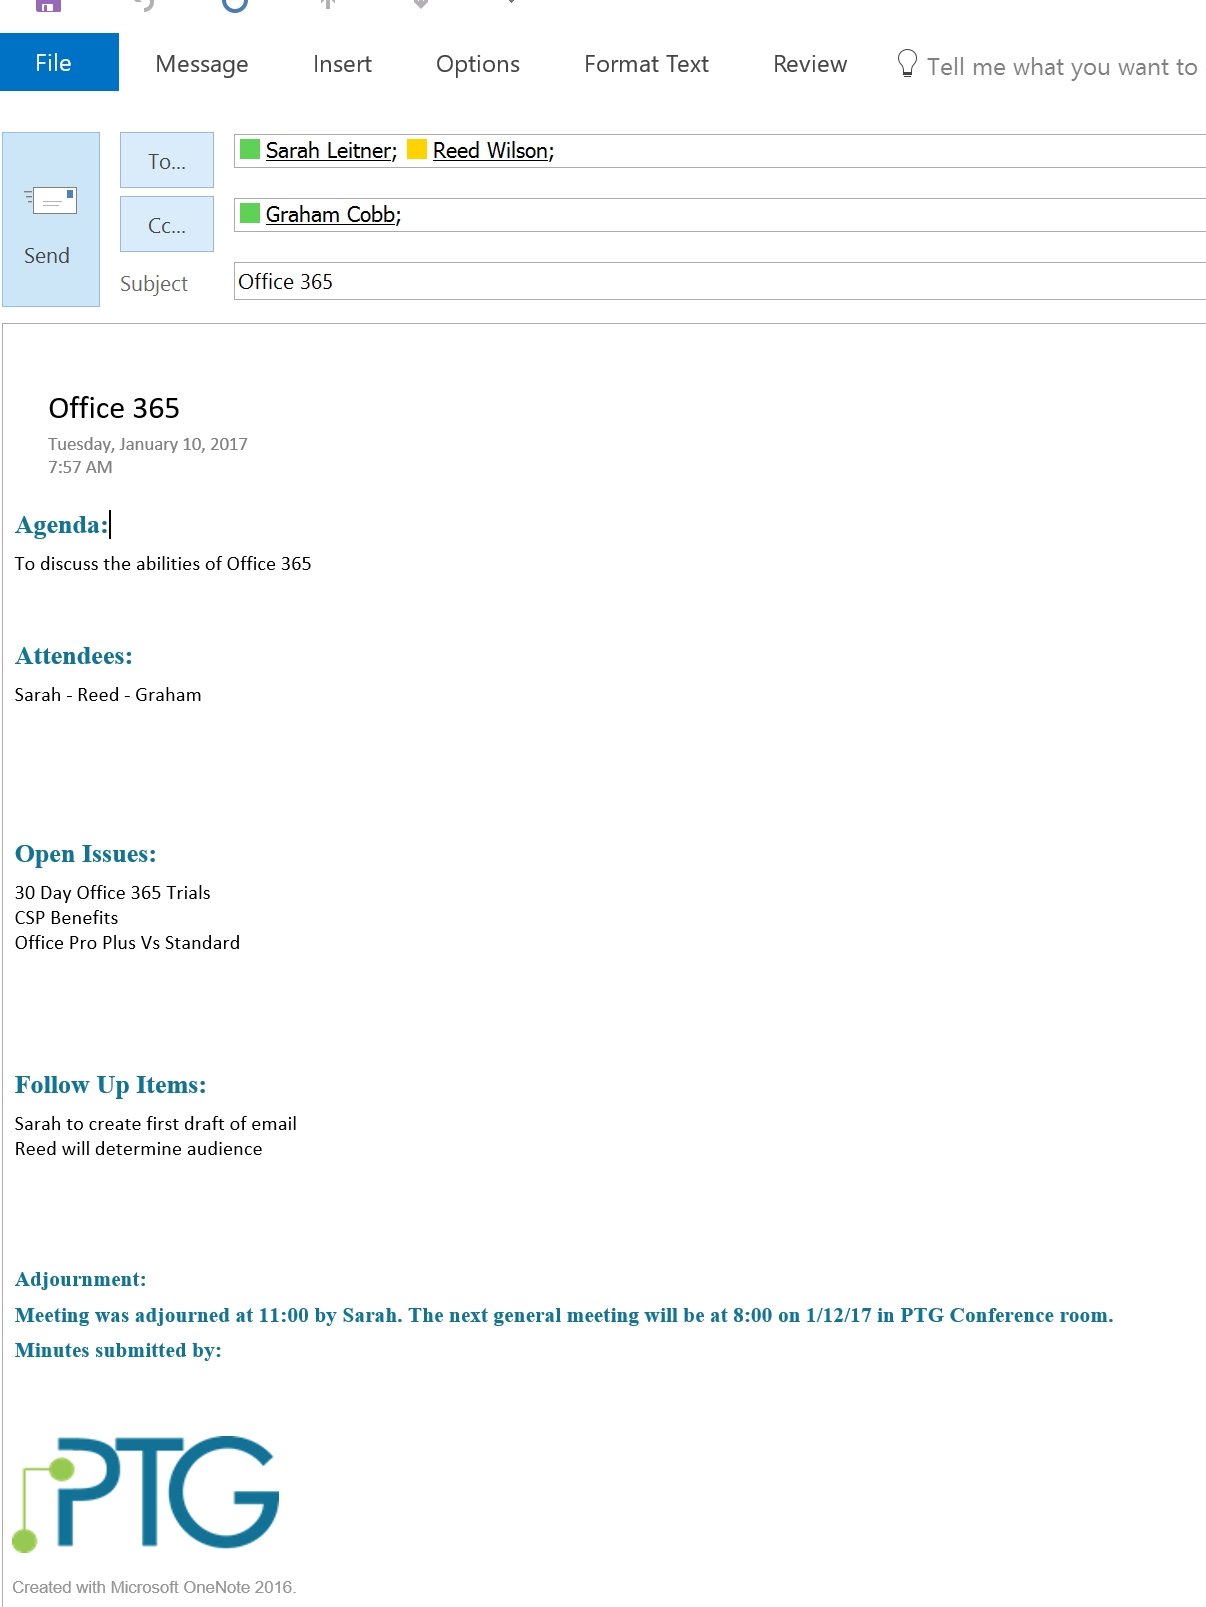Click the Subject field containing Office 365
1206x1607 pixels.
click(720, 281)
